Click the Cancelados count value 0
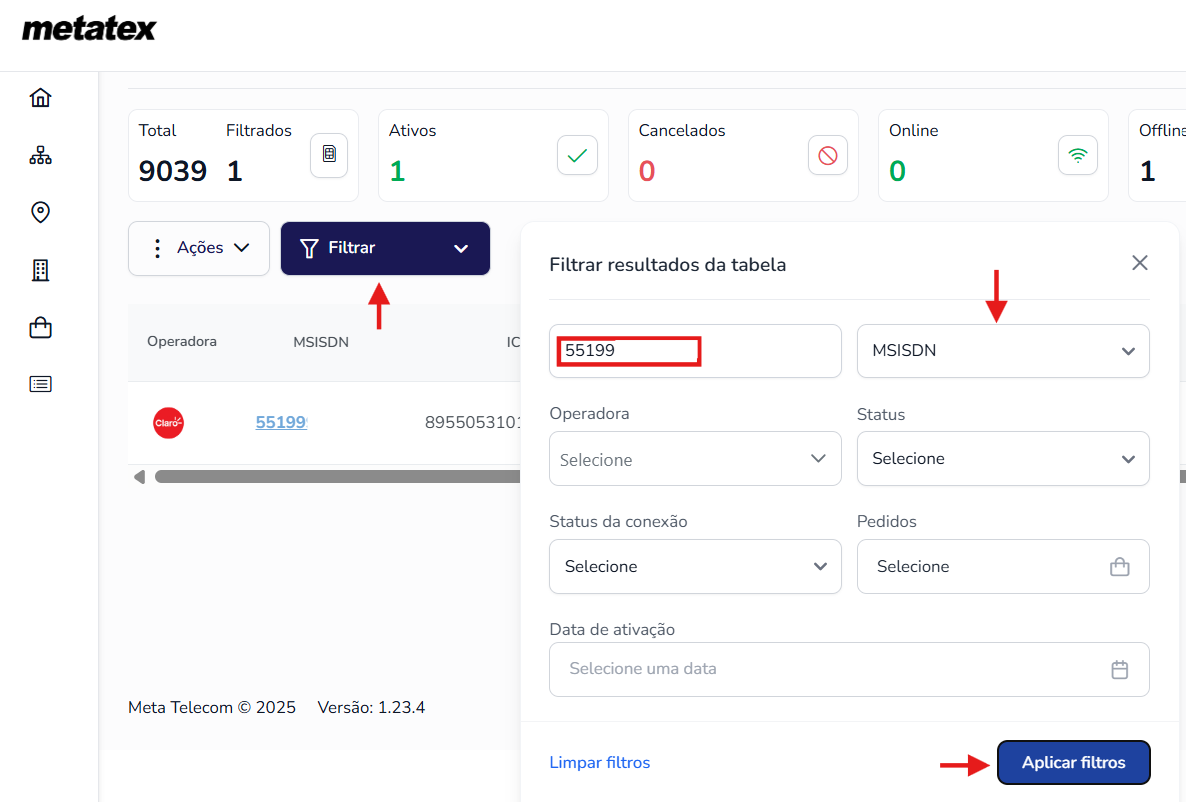Screen dimensions: 1186x802 pyautogui.click(x=647, y=171)
